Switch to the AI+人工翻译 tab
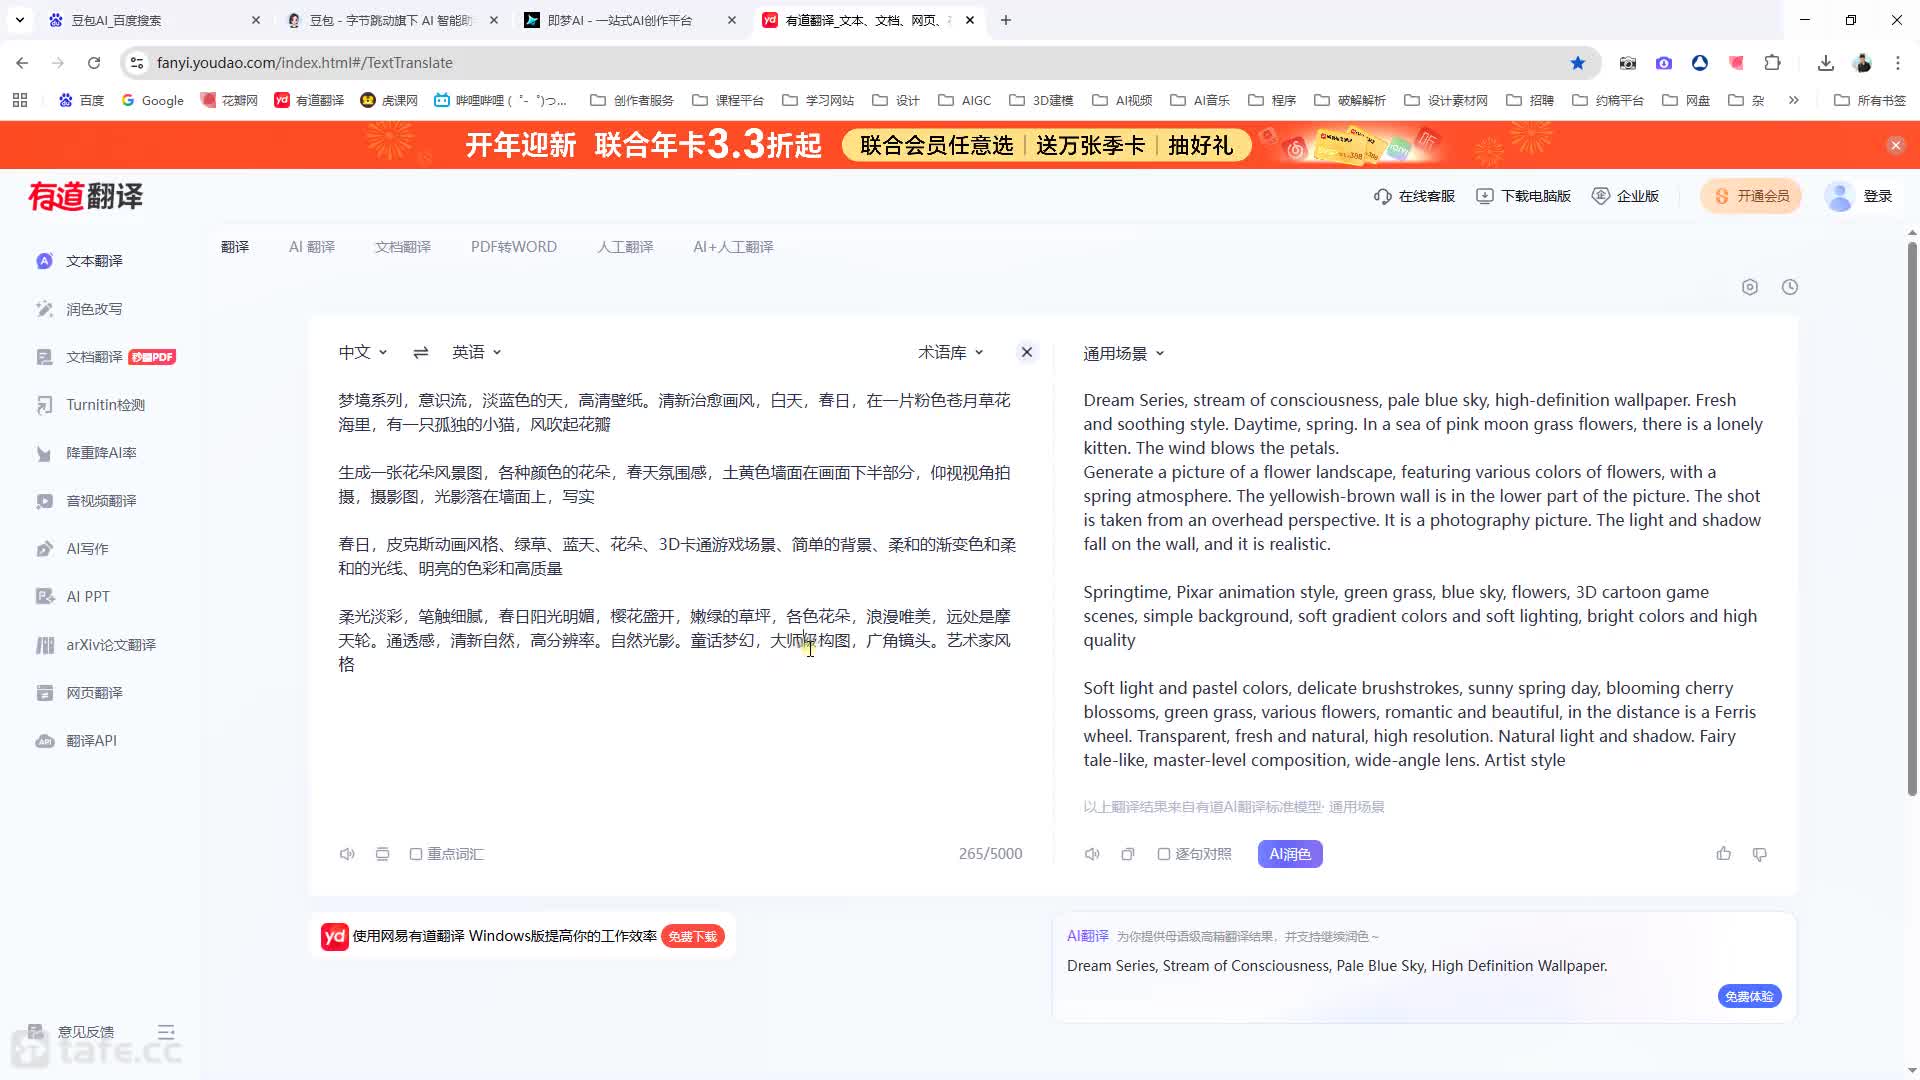 click(x=733, y=247)
